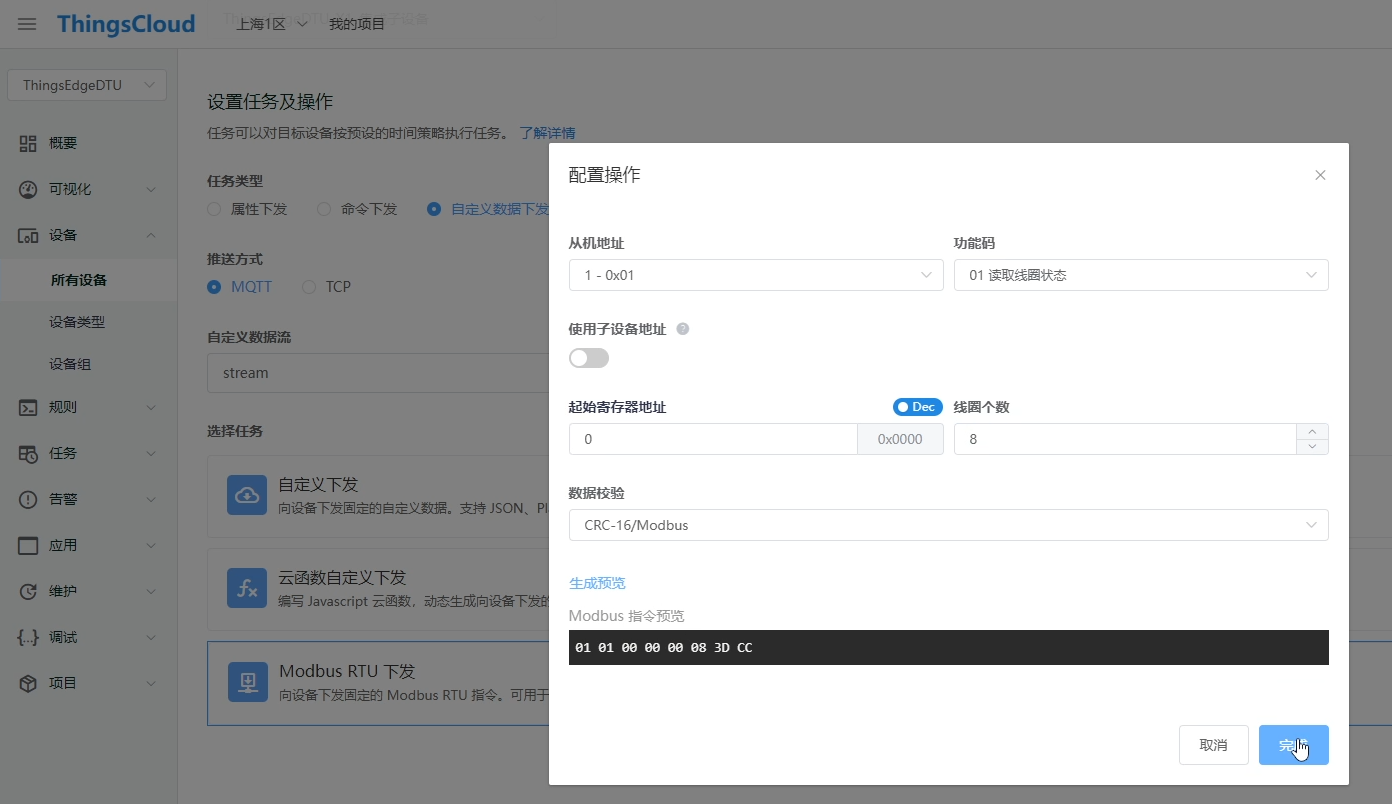Open the ThingsEdgeDTU project selector
1392x804 pixels.
click(87, 85)
